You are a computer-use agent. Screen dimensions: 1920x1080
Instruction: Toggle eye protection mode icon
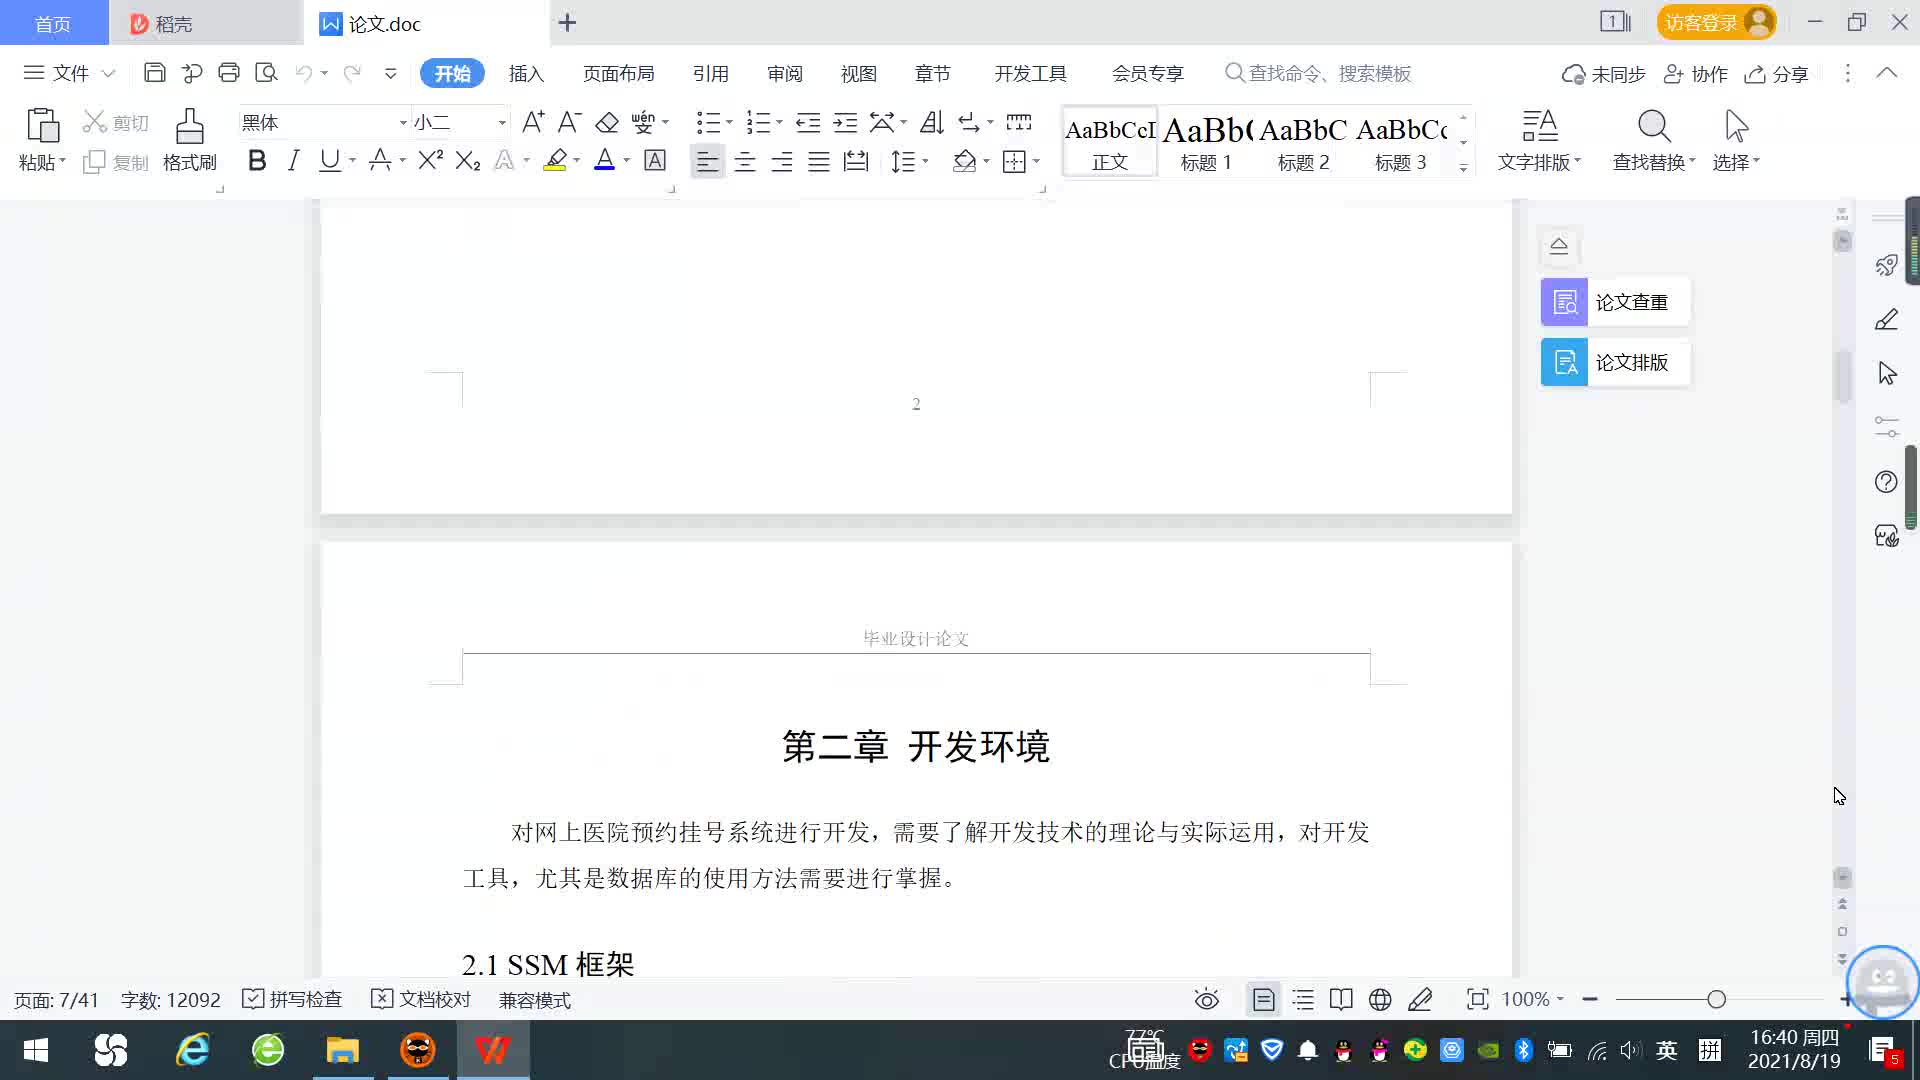click(1207, 999)
